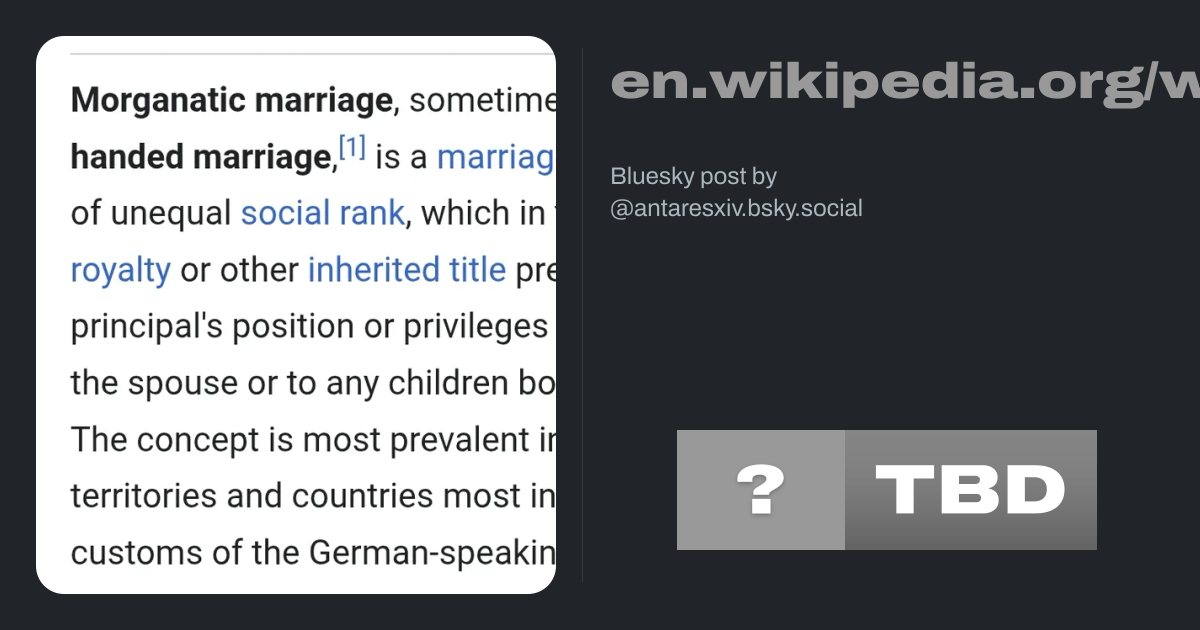
Task: Click the TBD label badge
Action: pos(970,490)
